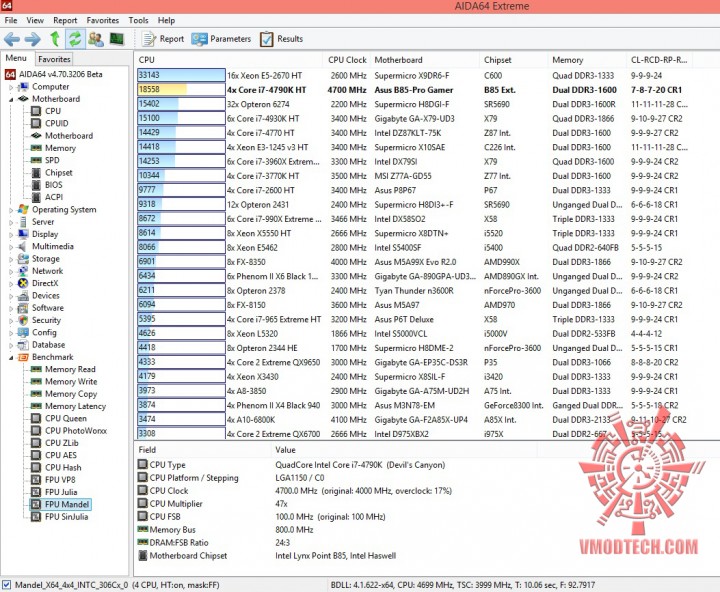720x592 pixels.
Task: Click the Back navigation arrow
Action: (x=12, y=39)
